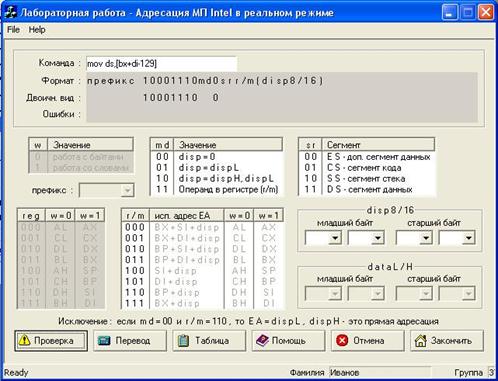Click the Закончить house icon
This screenshot has height=381, width=498.
[421, 340]
